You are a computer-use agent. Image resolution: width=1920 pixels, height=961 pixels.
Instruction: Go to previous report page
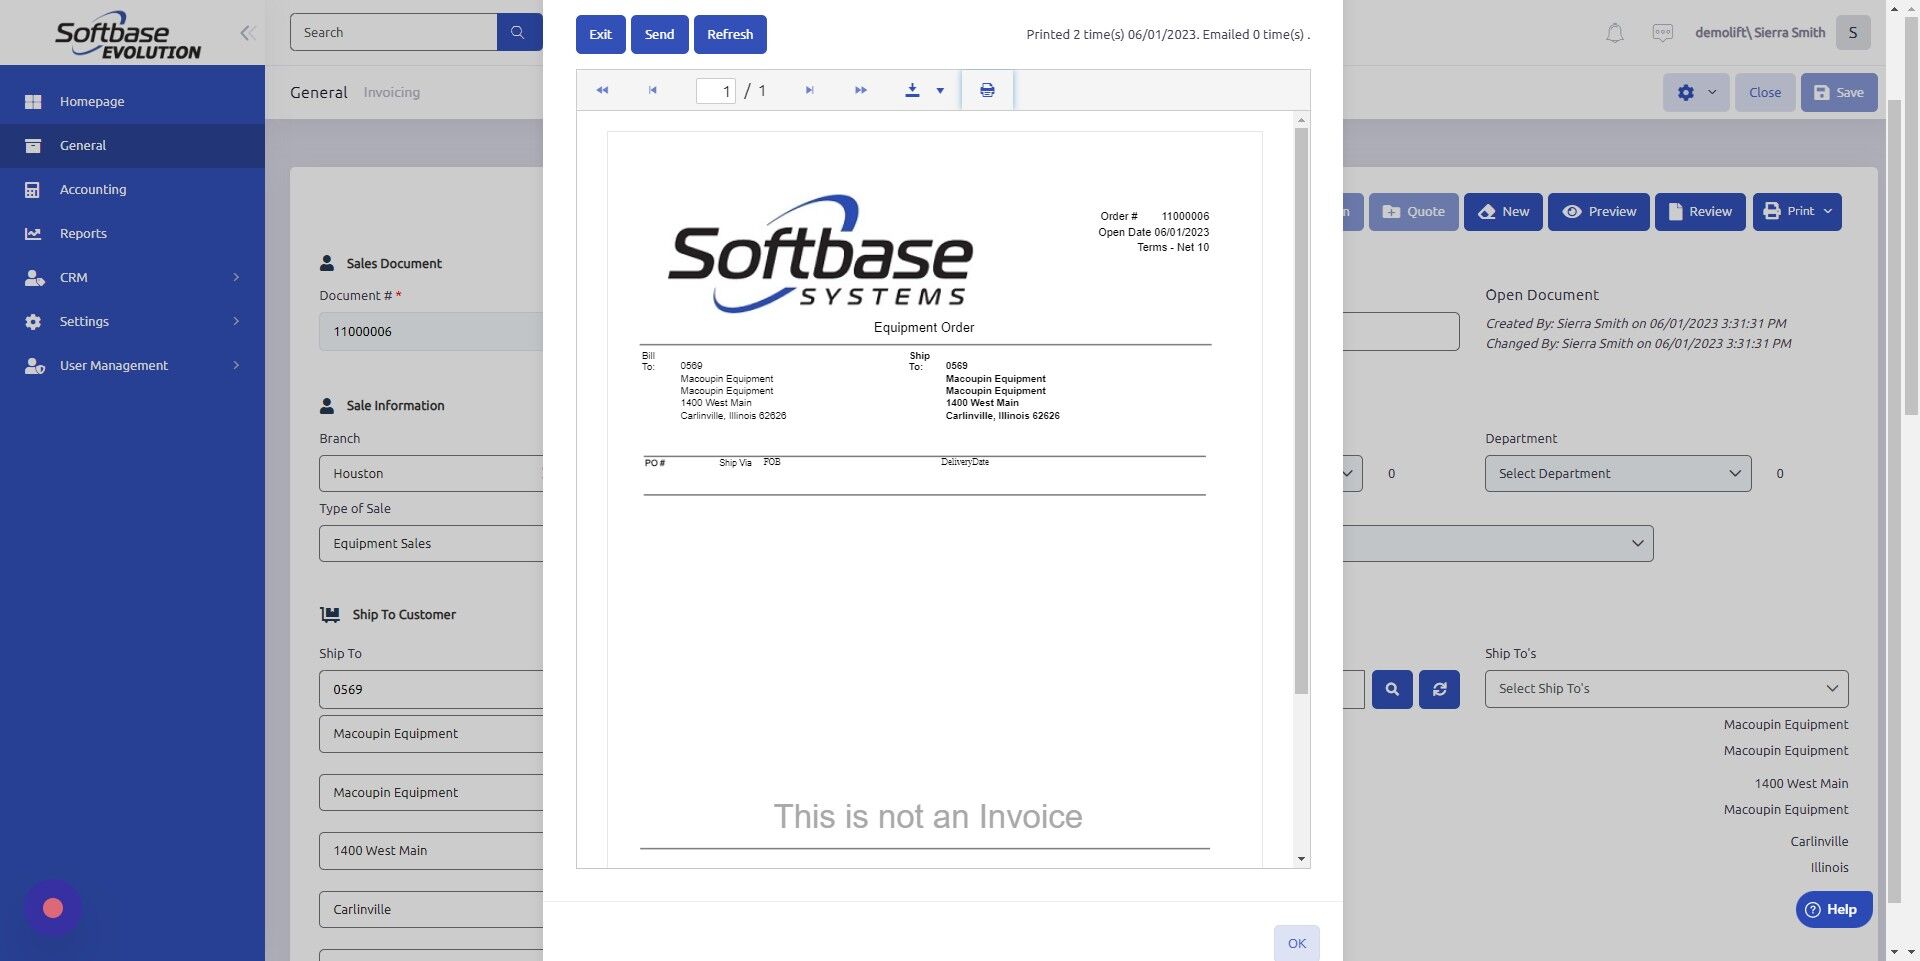653,90
